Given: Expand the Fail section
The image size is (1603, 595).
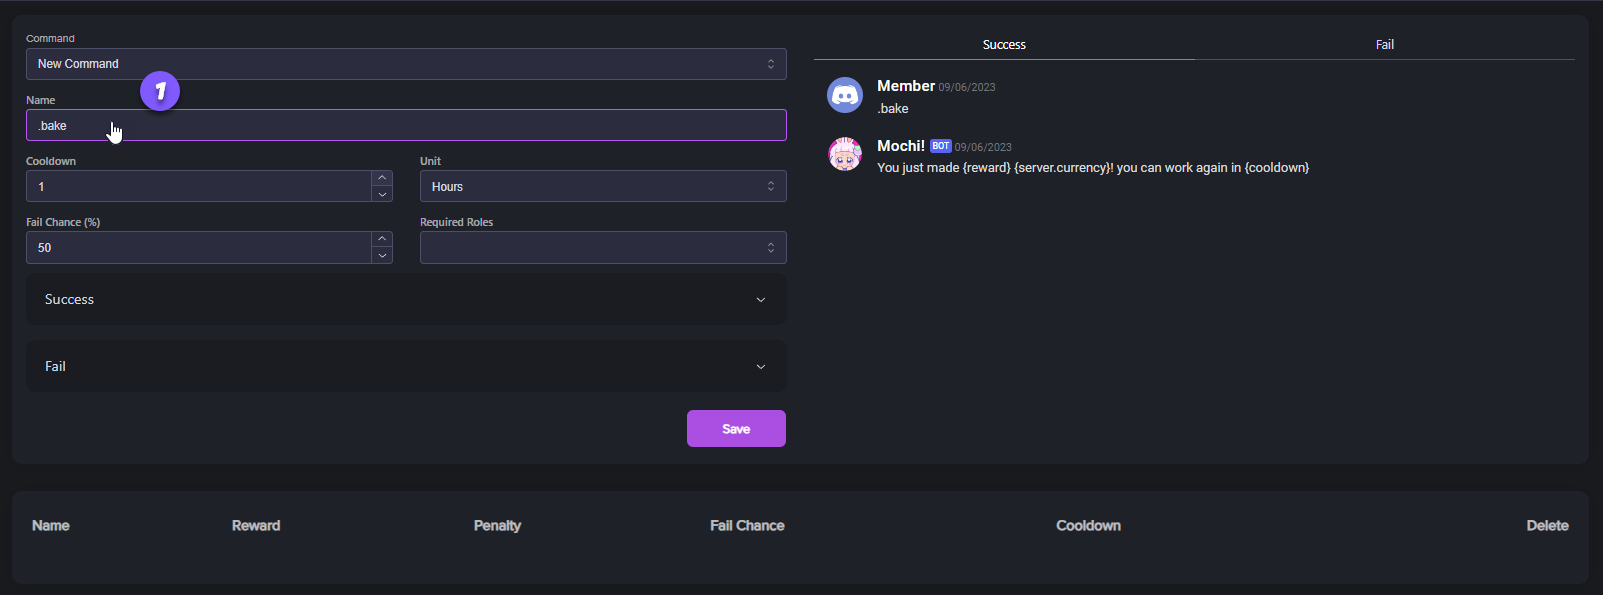Looking at the screenshot, I should [406, 367].
